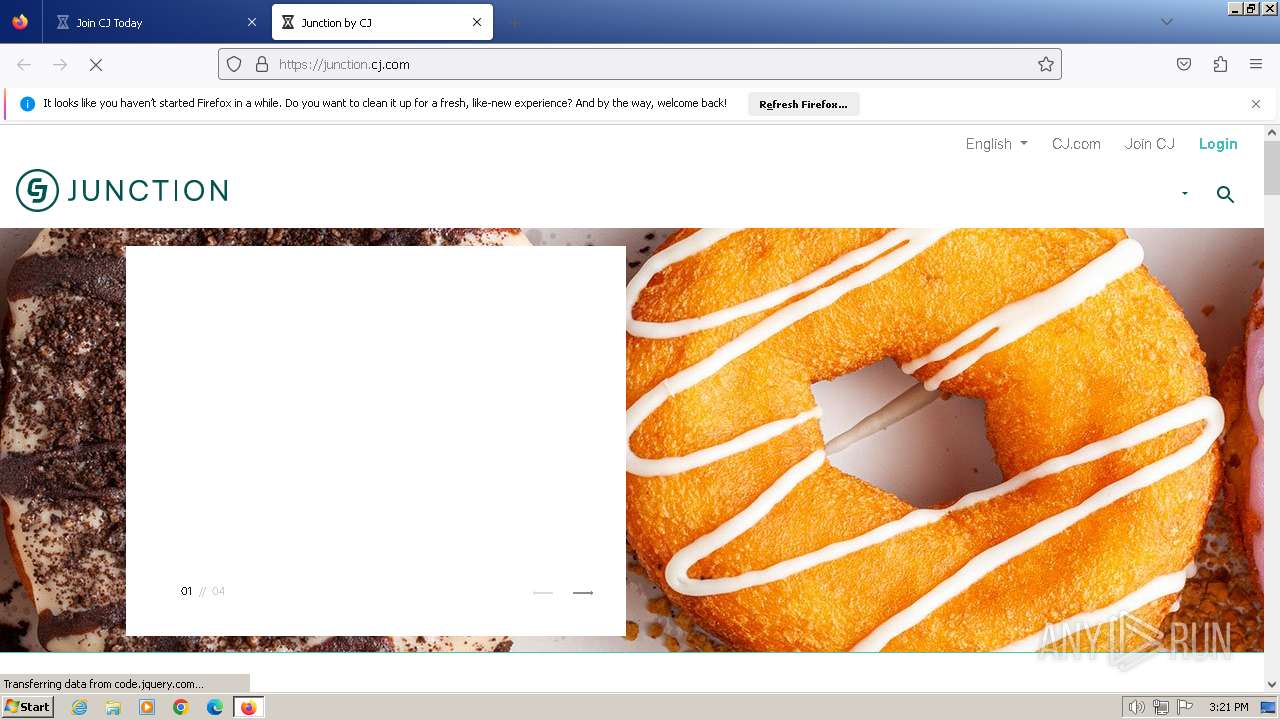The image size is (1280, 720).
Task: Open the Firefox application menu
Action: point(1256,64)
